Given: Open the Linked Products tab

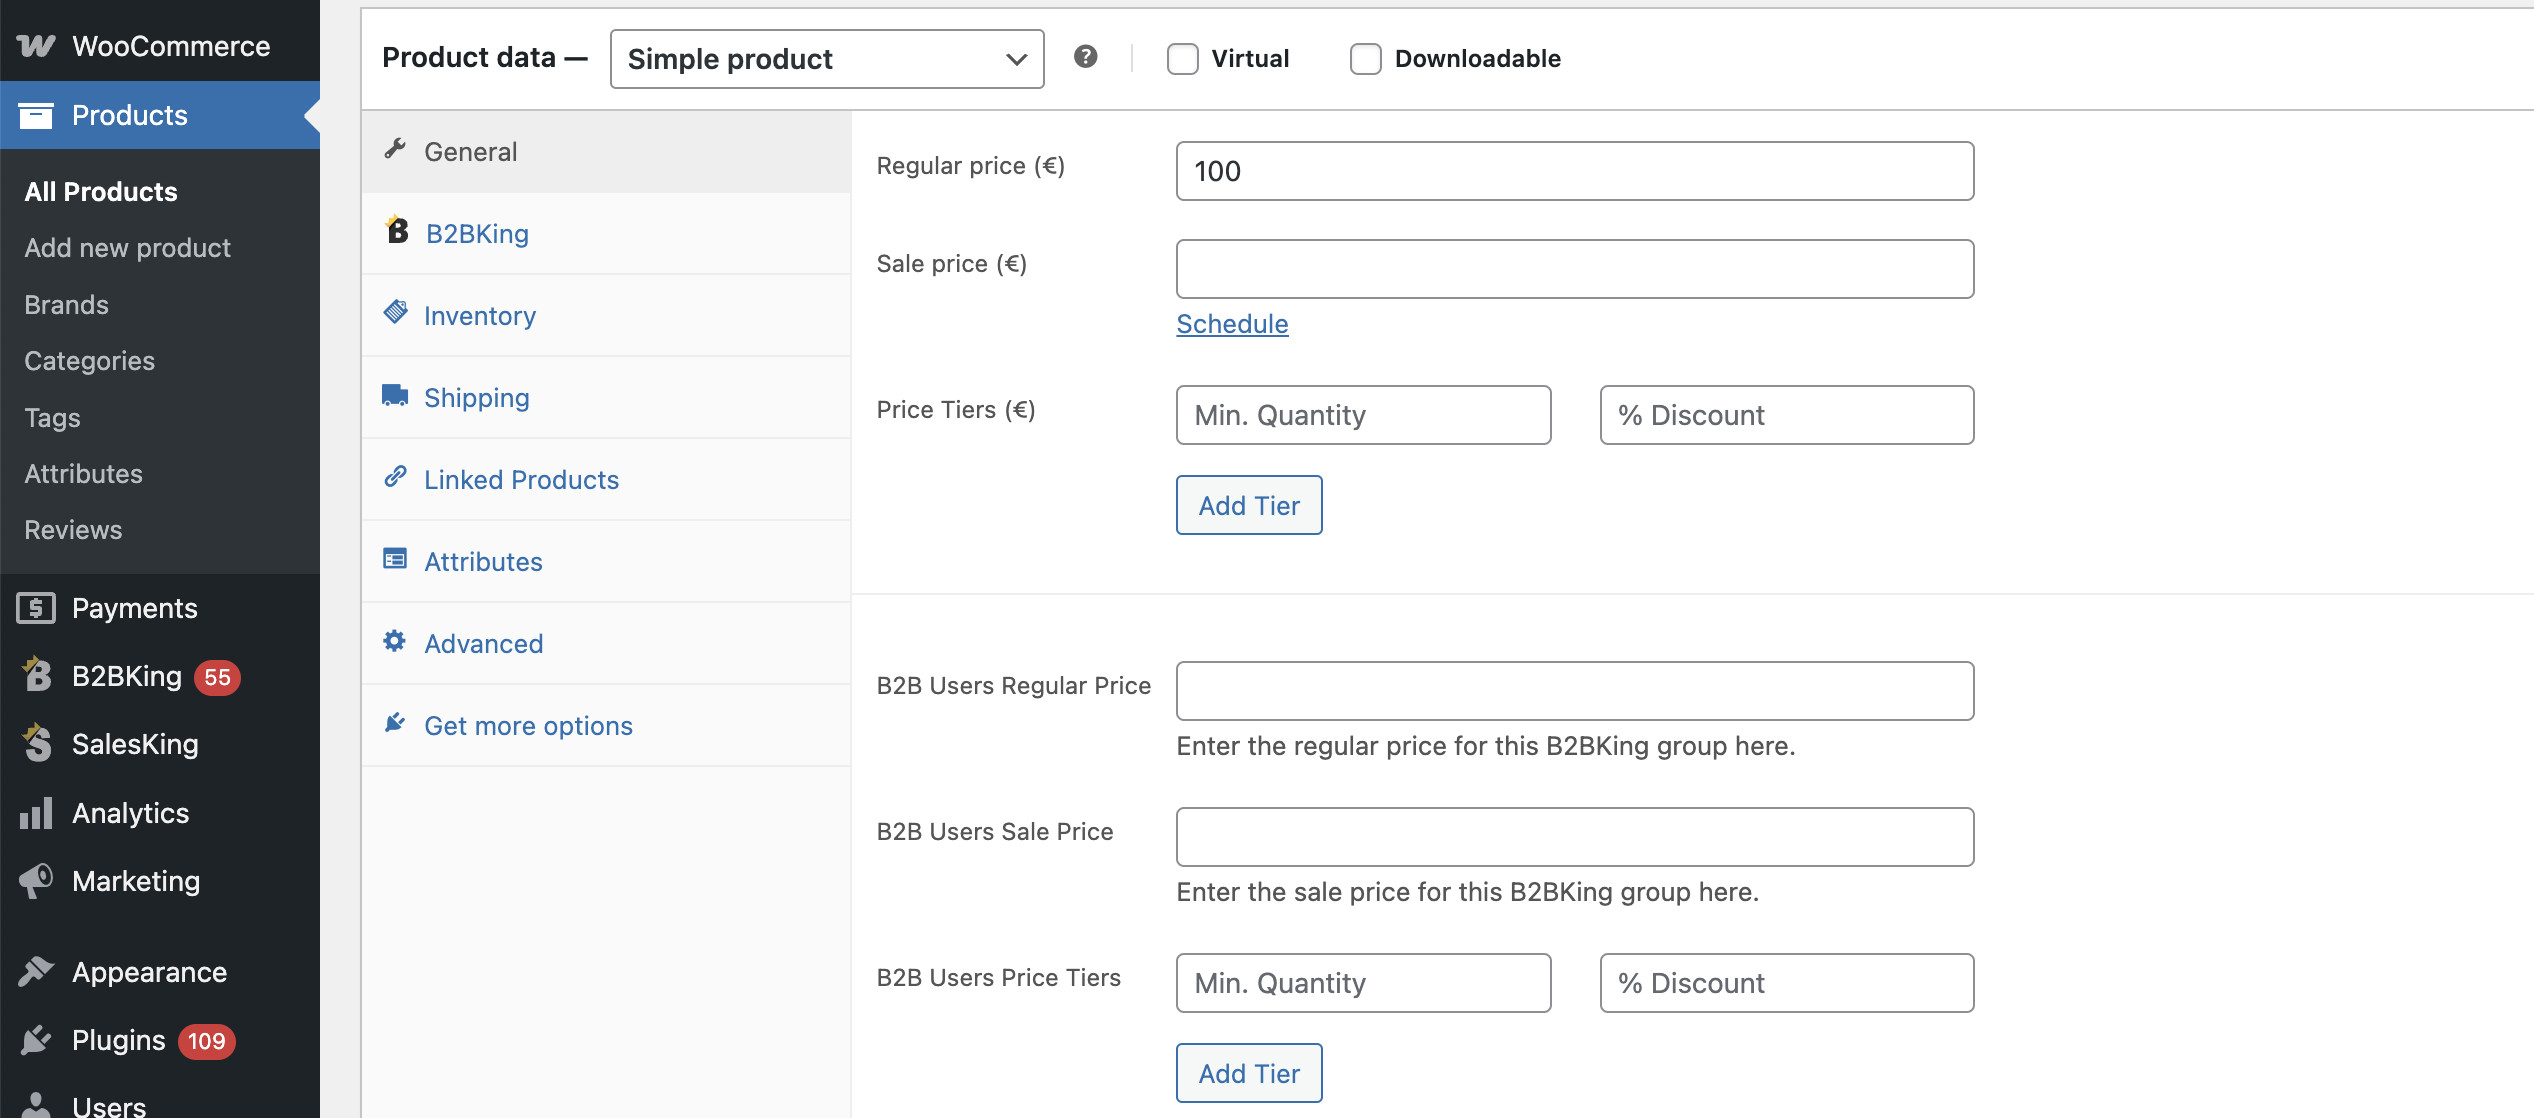Looking at the screenshot, I should tap(606, 480).
